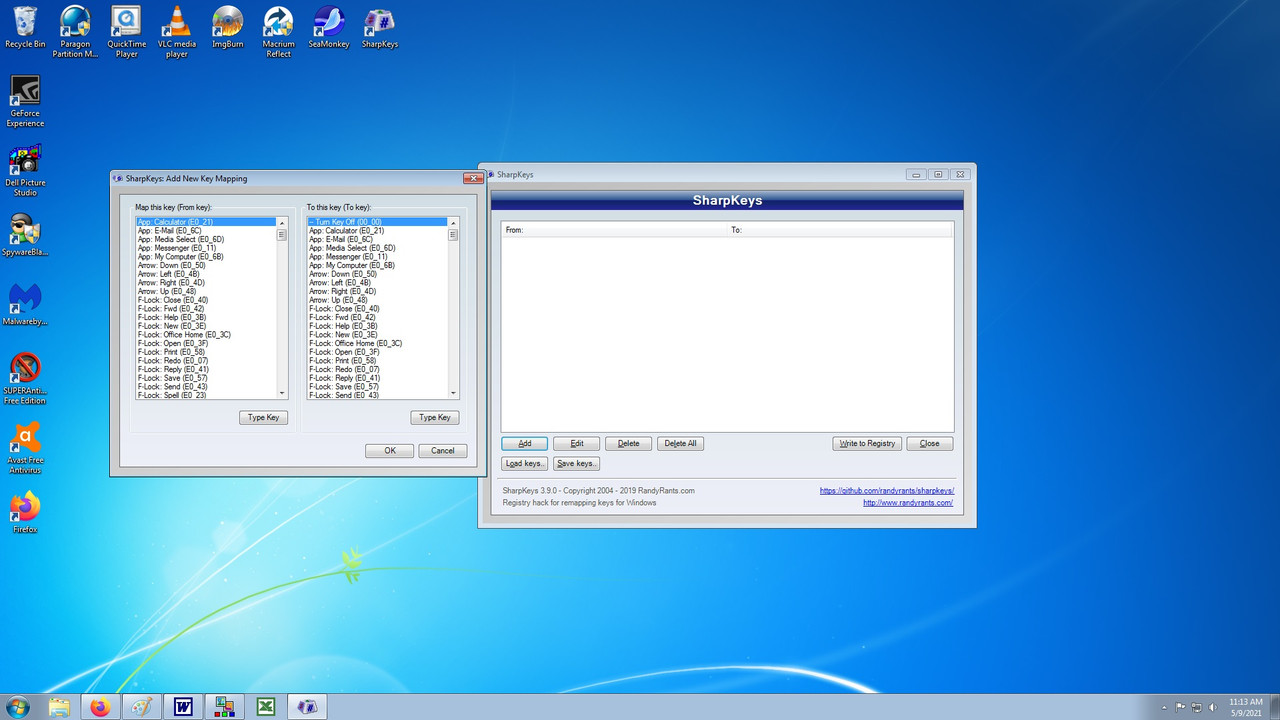Switch to Firefox on the taskbar
Viewport: 1280px width, 720px height.
(100, 707)
